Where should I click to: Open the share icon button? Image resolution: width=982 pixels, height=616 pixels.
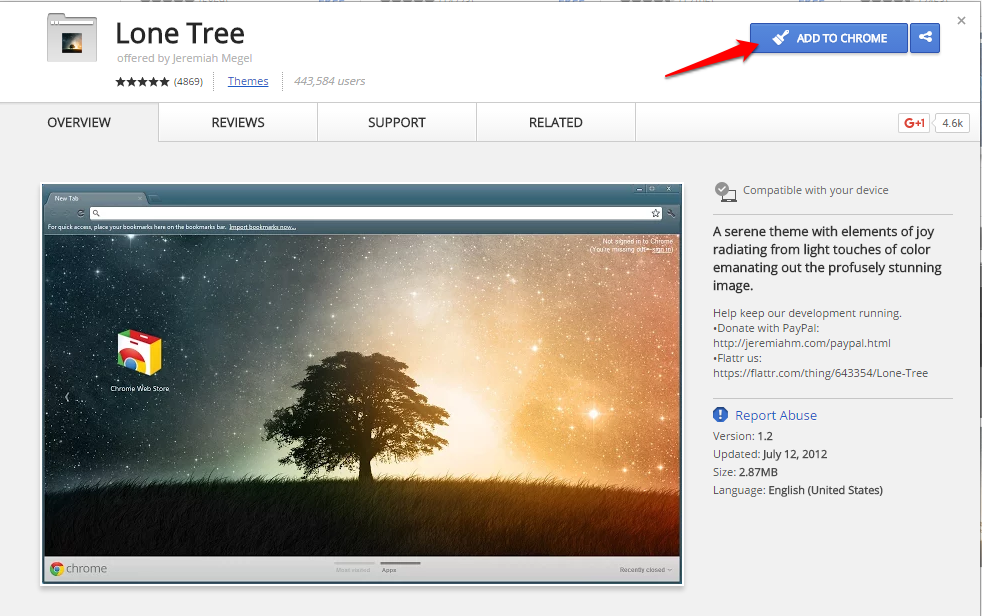pyautogui.click(x=925, y=38)
